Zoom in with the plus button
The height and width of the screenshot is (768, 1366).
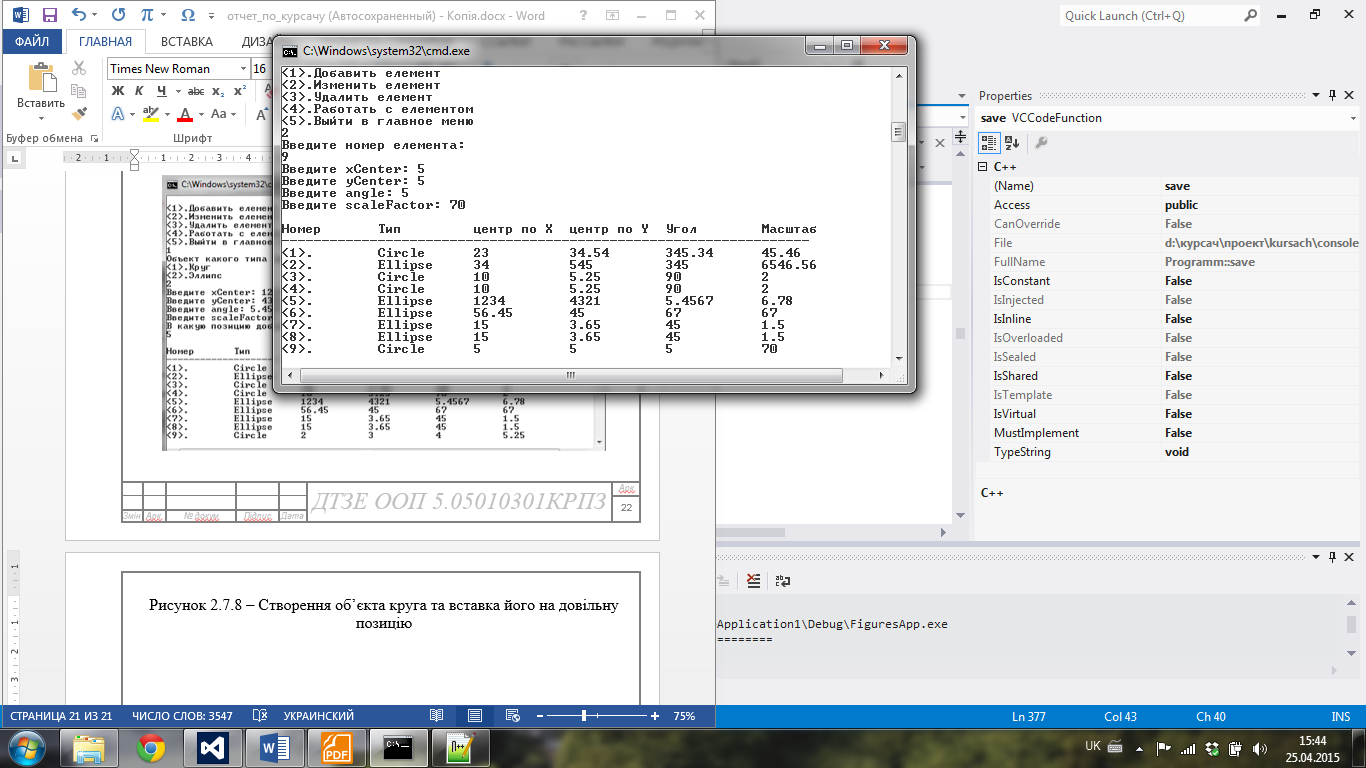[x=655, y=716]
